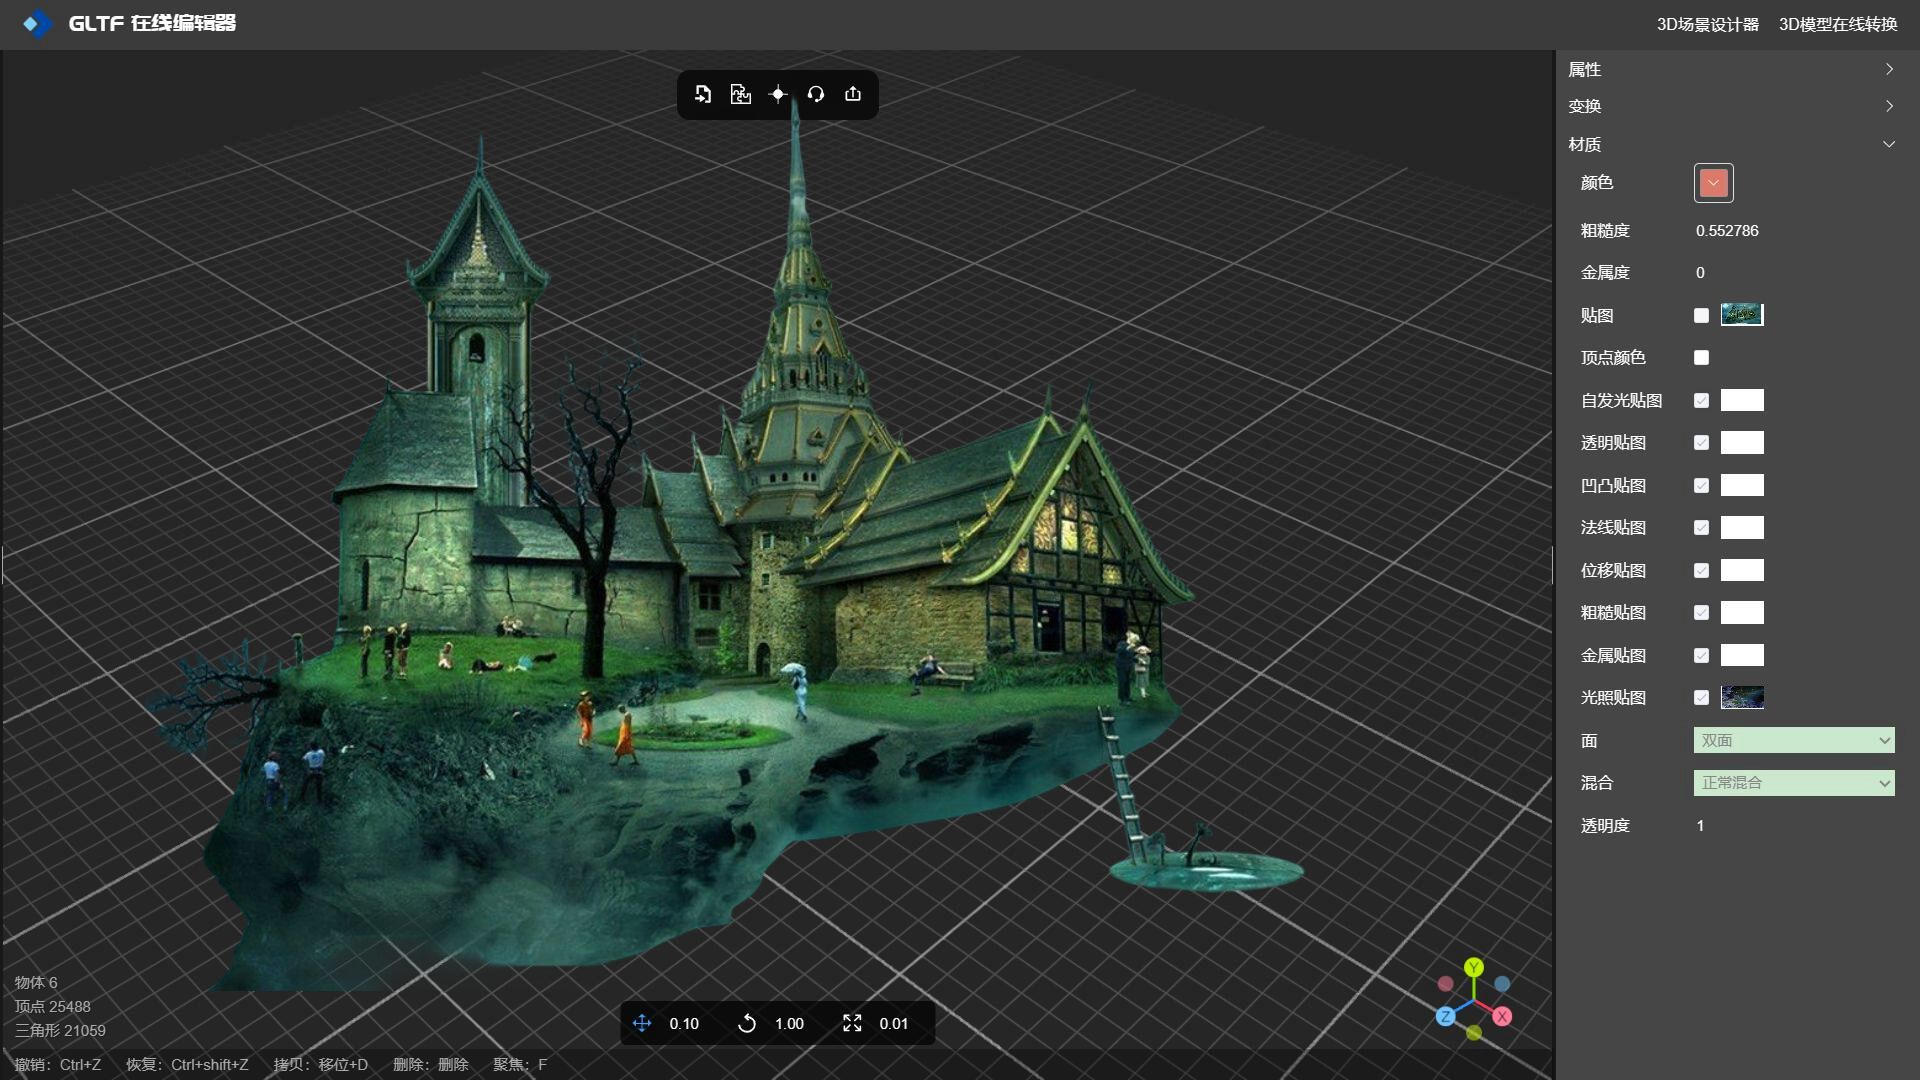1920x1080 pixels.
Task: Click the export/share icon
Action: click(853, 94)
